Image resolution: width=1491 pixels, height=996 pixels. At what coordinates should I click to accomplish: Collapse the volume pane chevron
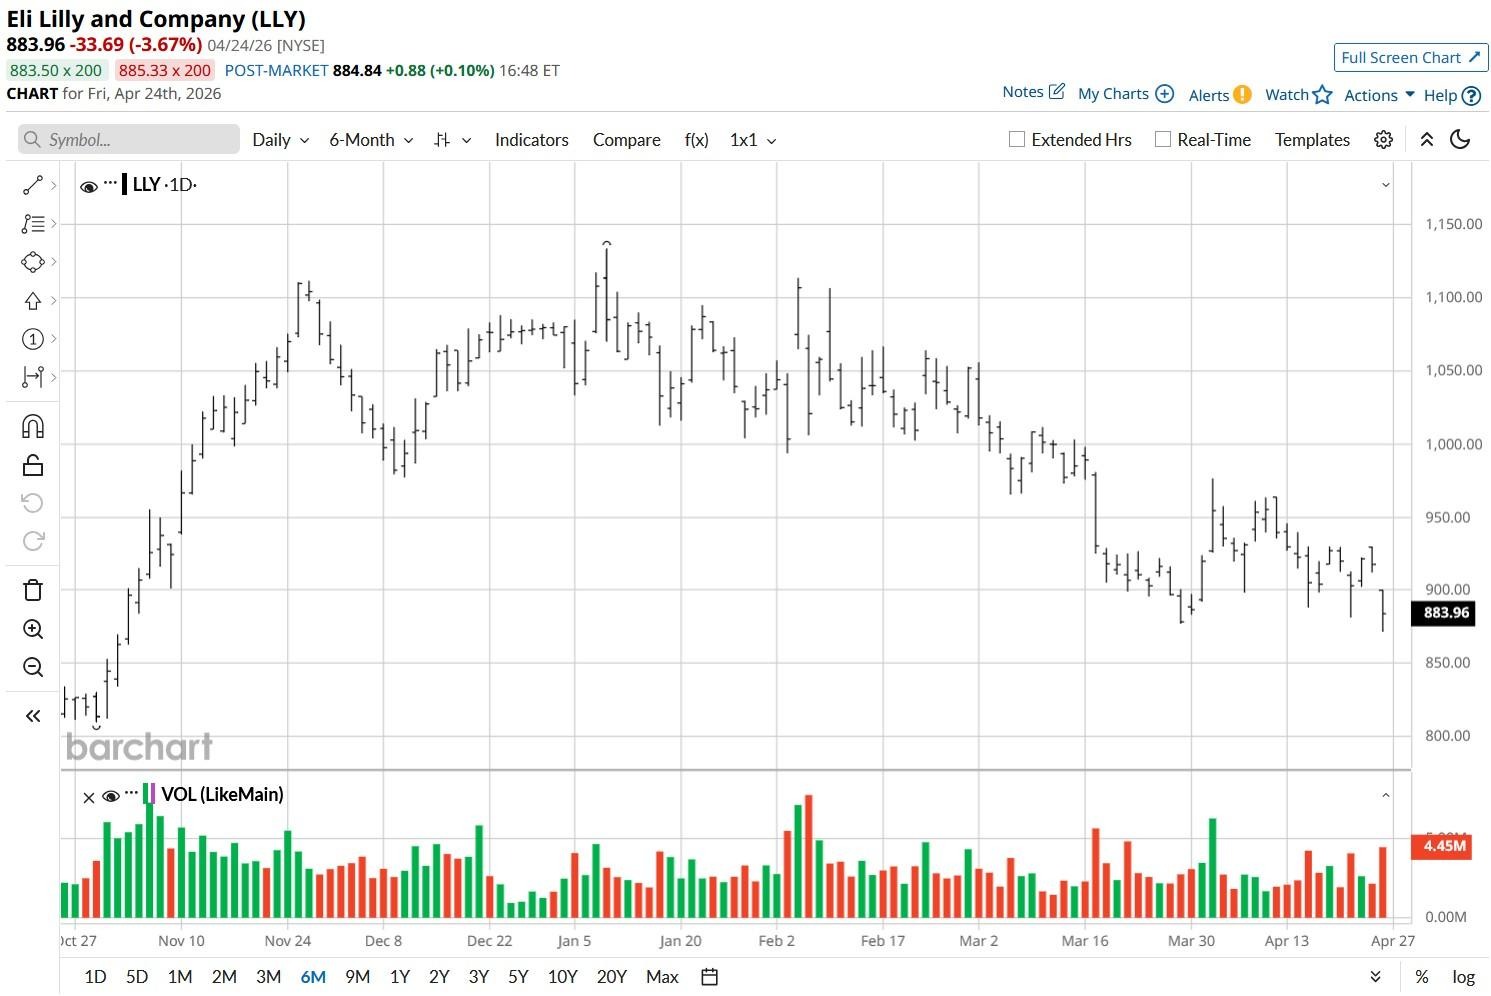[1386, 796]
